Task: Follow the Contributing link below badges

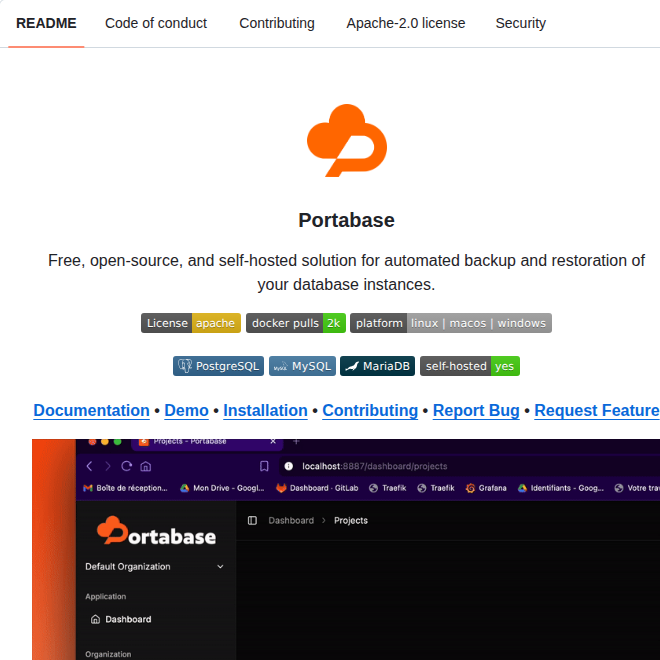Action: [370, 410]
